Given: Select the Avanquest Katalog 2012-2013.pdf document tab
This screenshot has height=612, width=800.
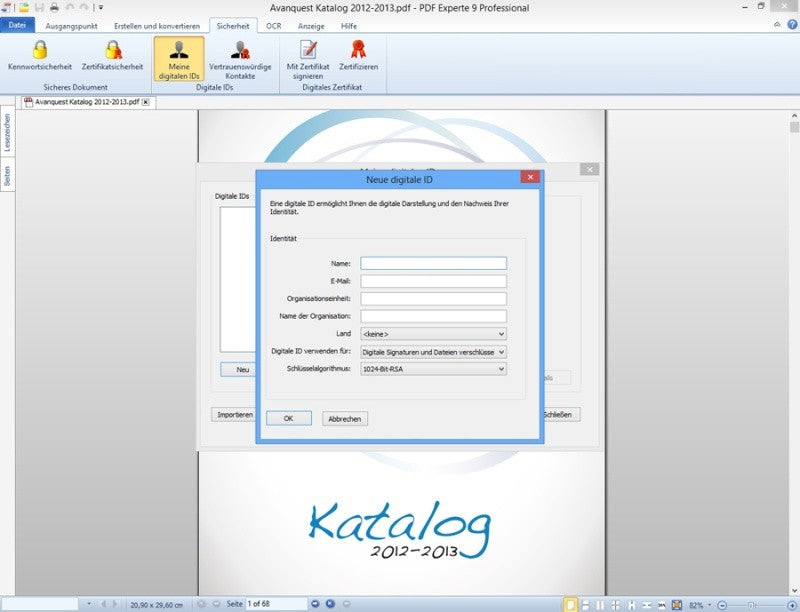Looking at the screenshot, I should [87, 102].
